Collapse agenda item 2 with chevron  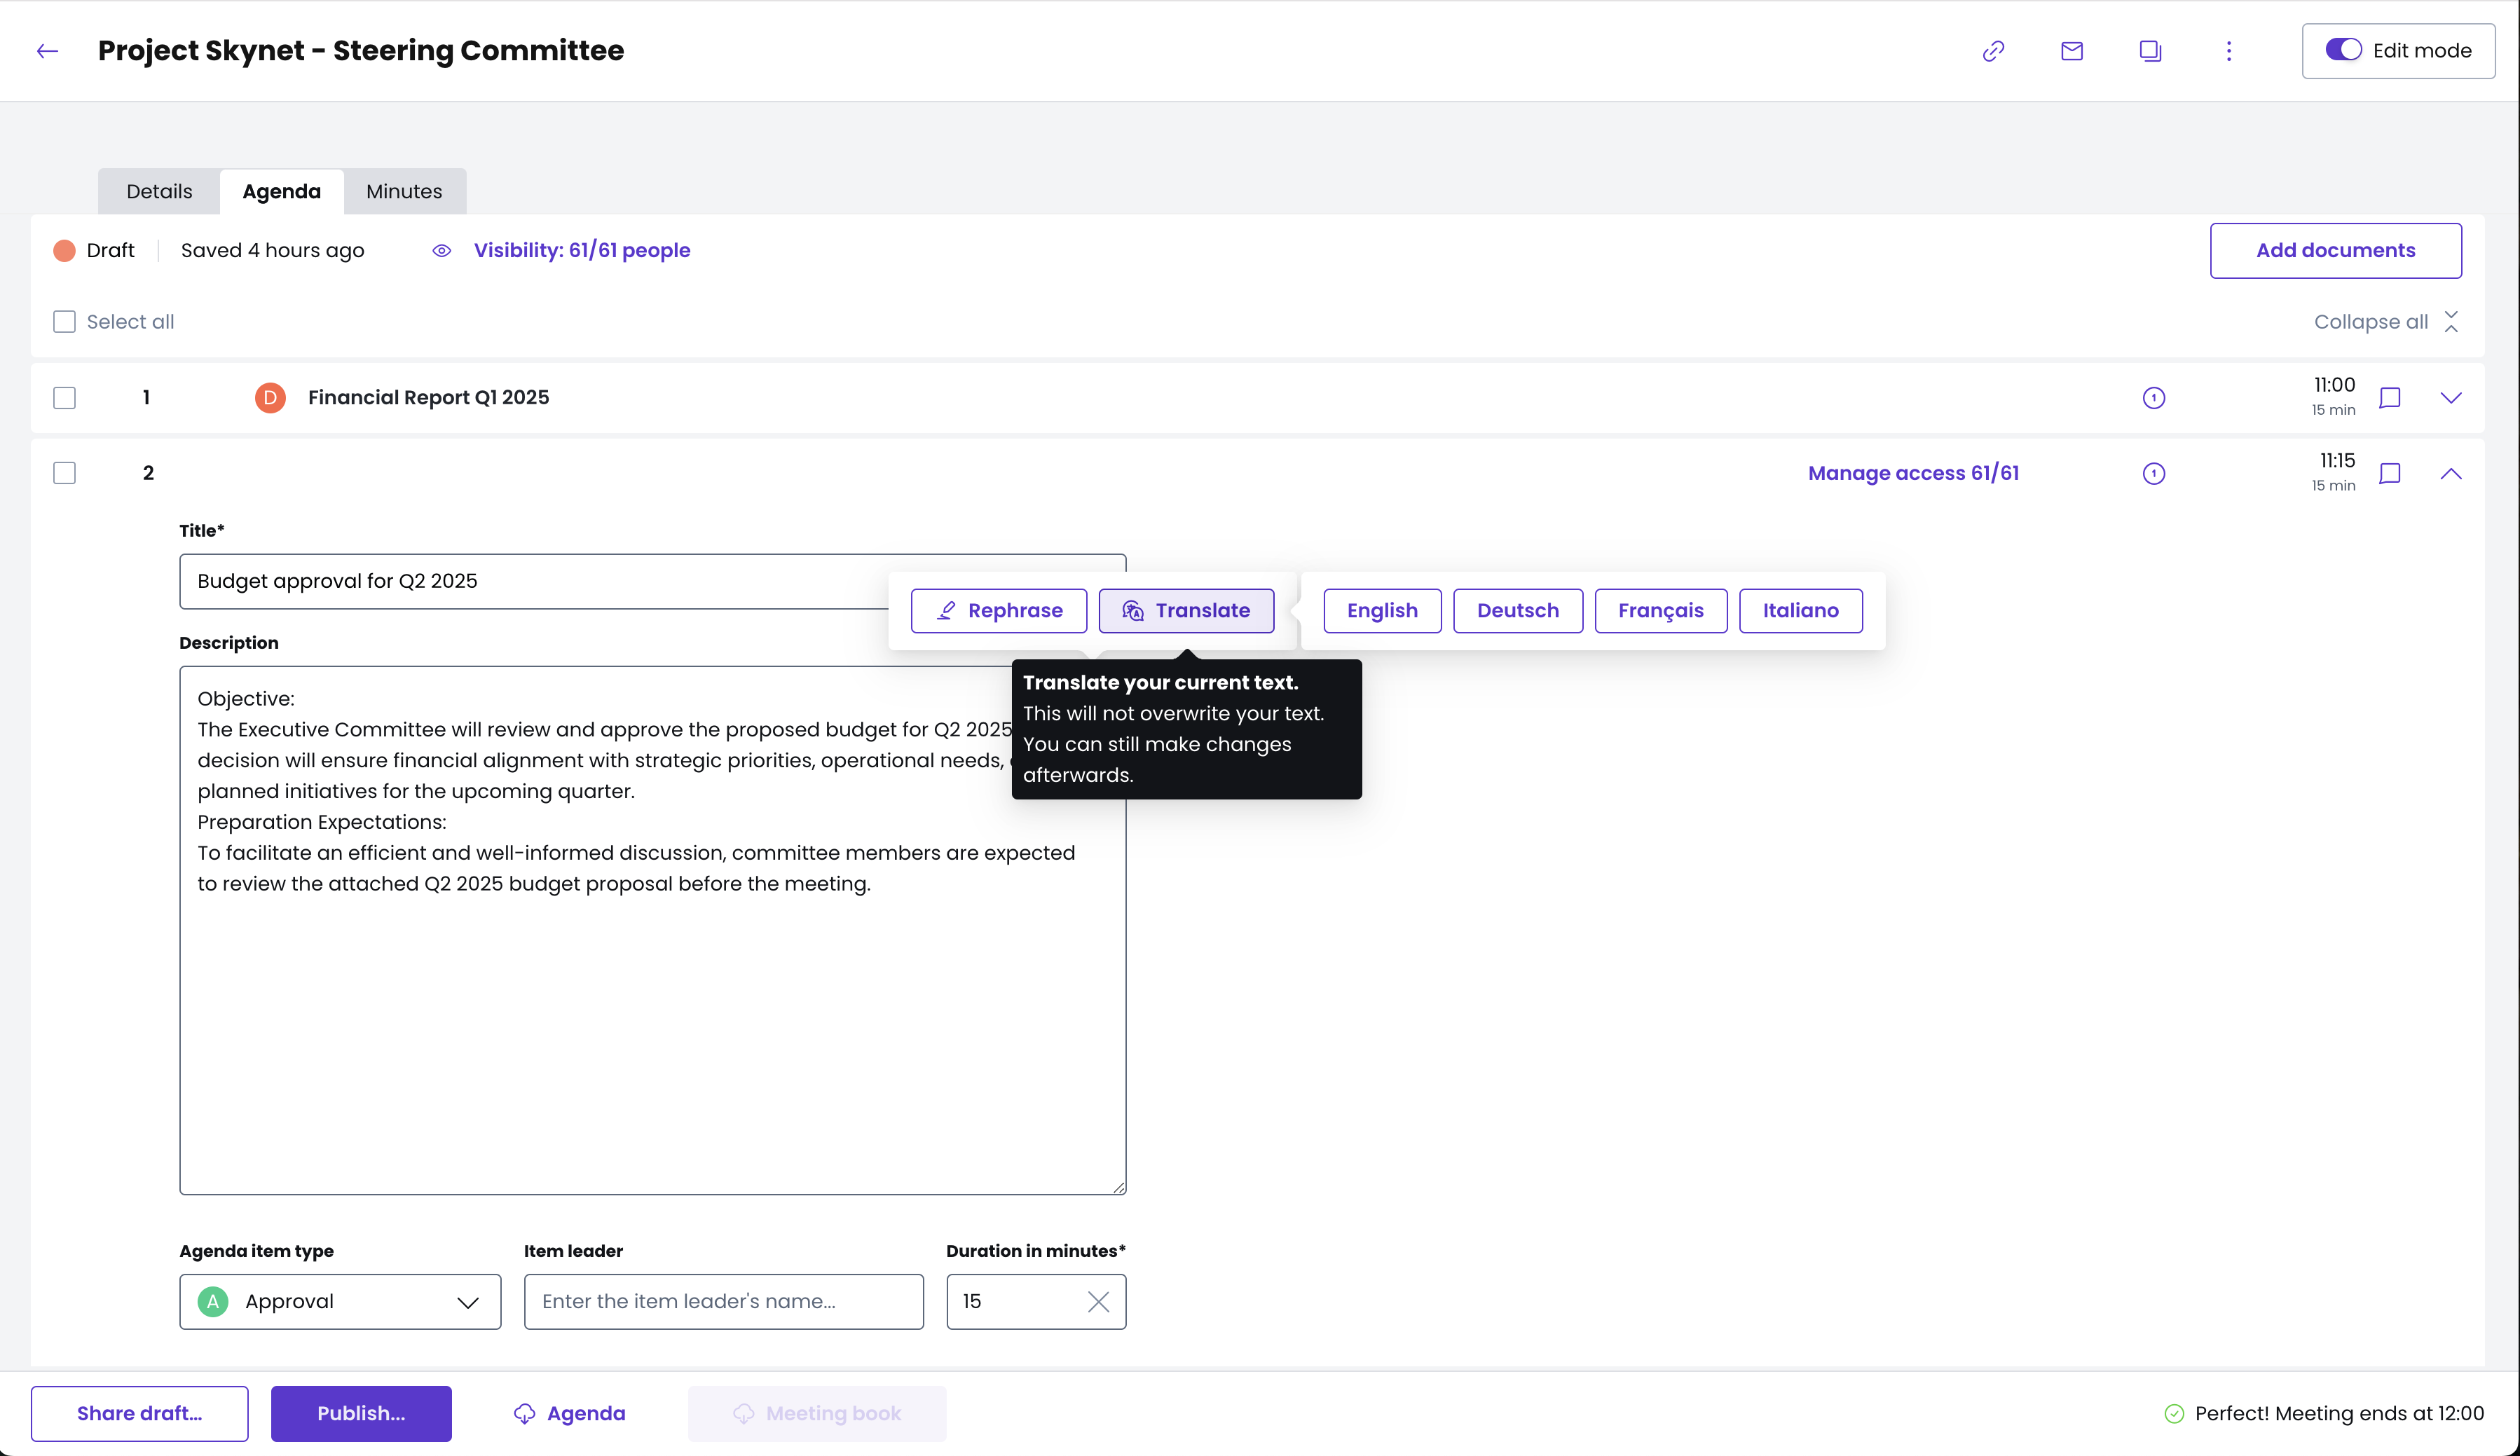pyautogui.click(x=2451, y=474)
